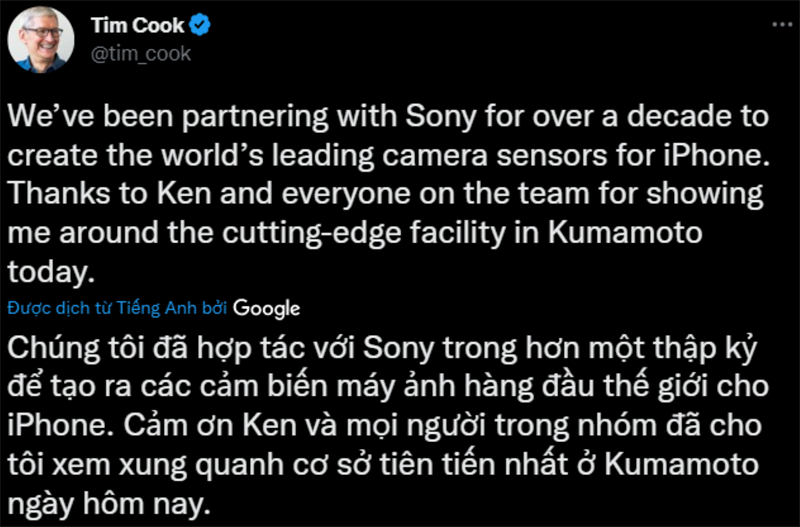Click the @tim_cook handle
The width and height of the screenshot is (800, 527).
click(x=140, y=54)
